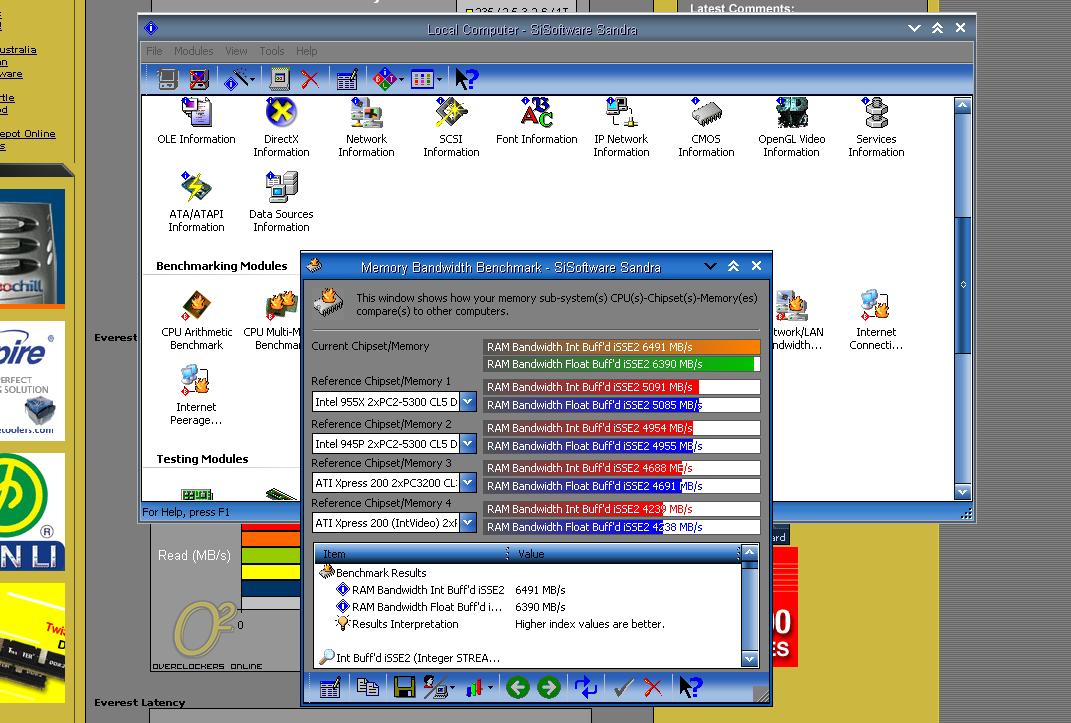The image size is (1071, 723).
Task: Open the chart dropdown in benchmark toolbar
Action: click(x=490, y=687)
